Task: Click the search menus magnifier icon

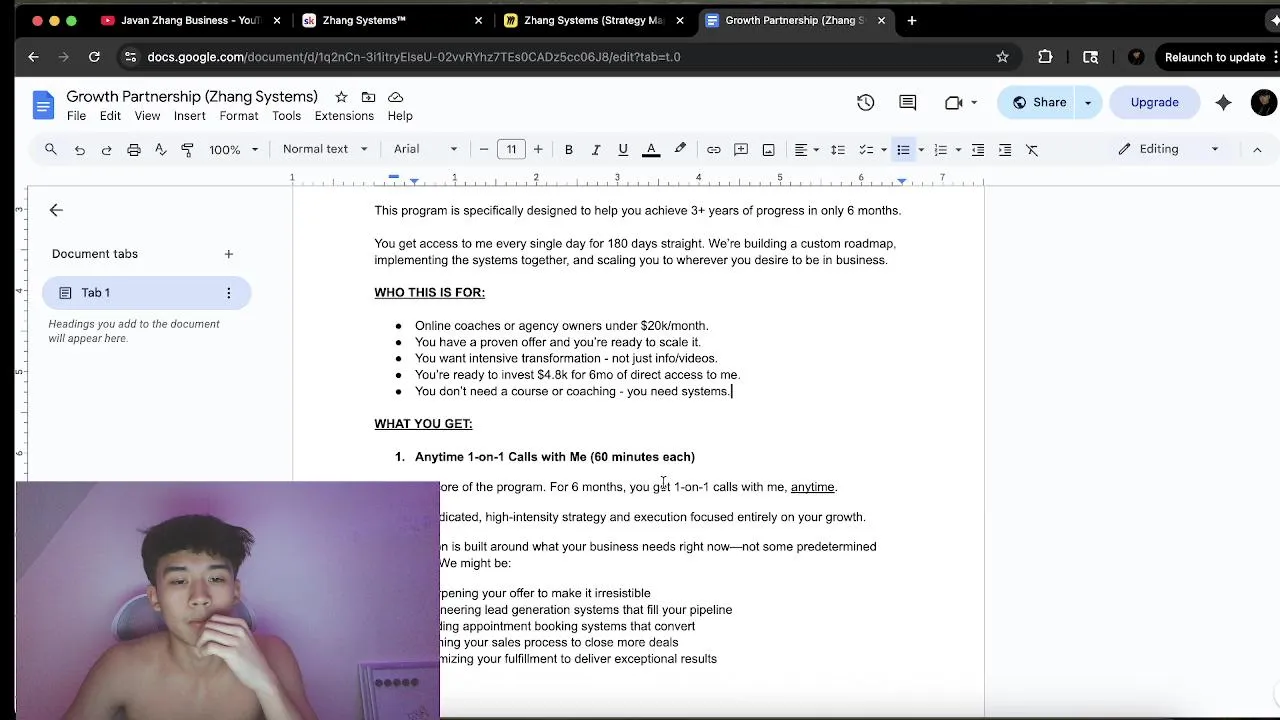Action: click(x=51, y=149)
